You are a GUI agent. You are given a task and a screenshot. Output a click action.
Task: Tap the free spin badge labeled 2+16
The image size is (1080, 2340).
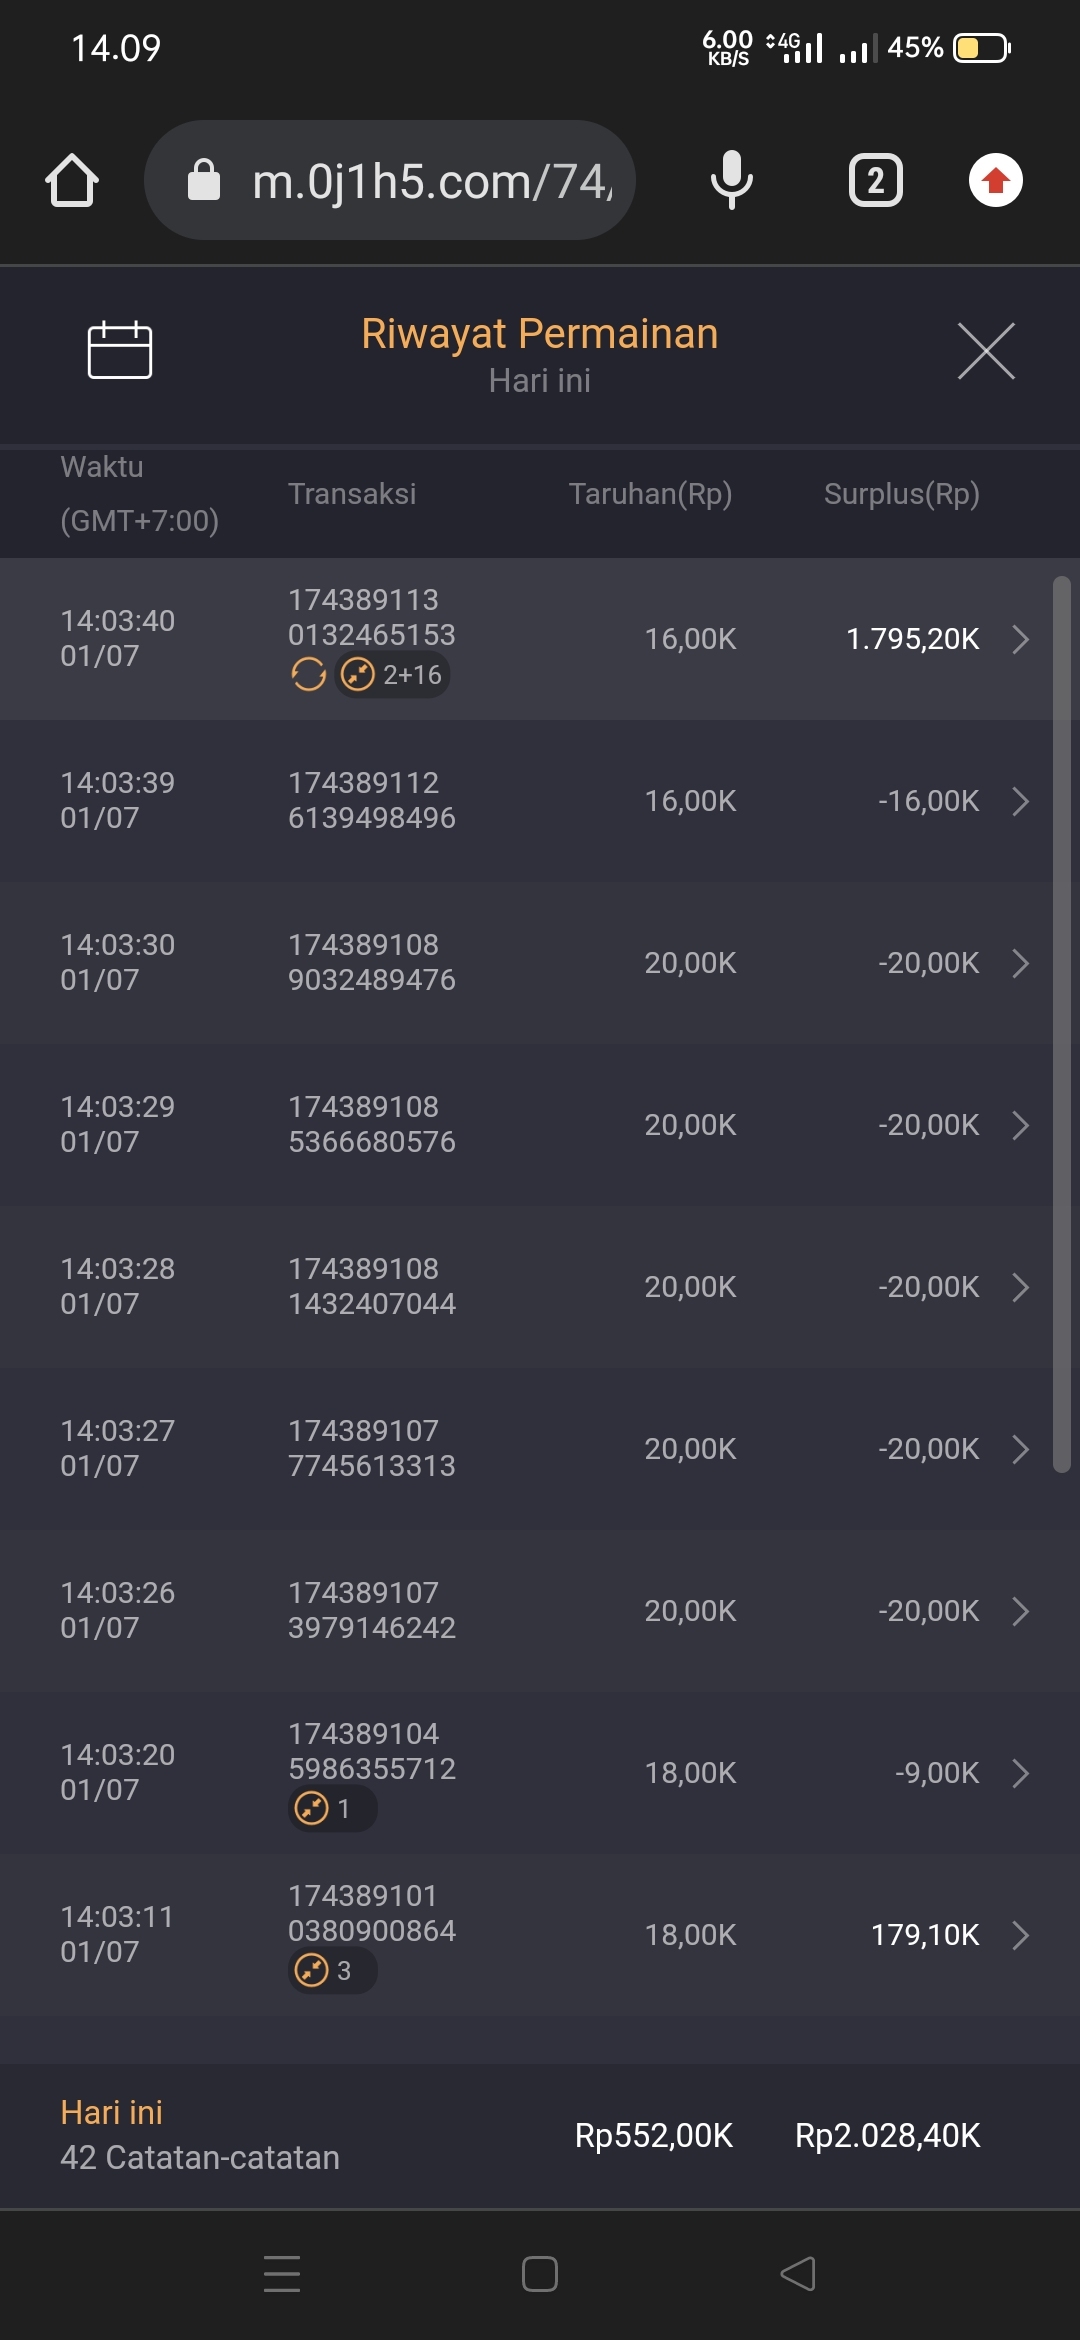pyautogui.click(x=392, y=675)
